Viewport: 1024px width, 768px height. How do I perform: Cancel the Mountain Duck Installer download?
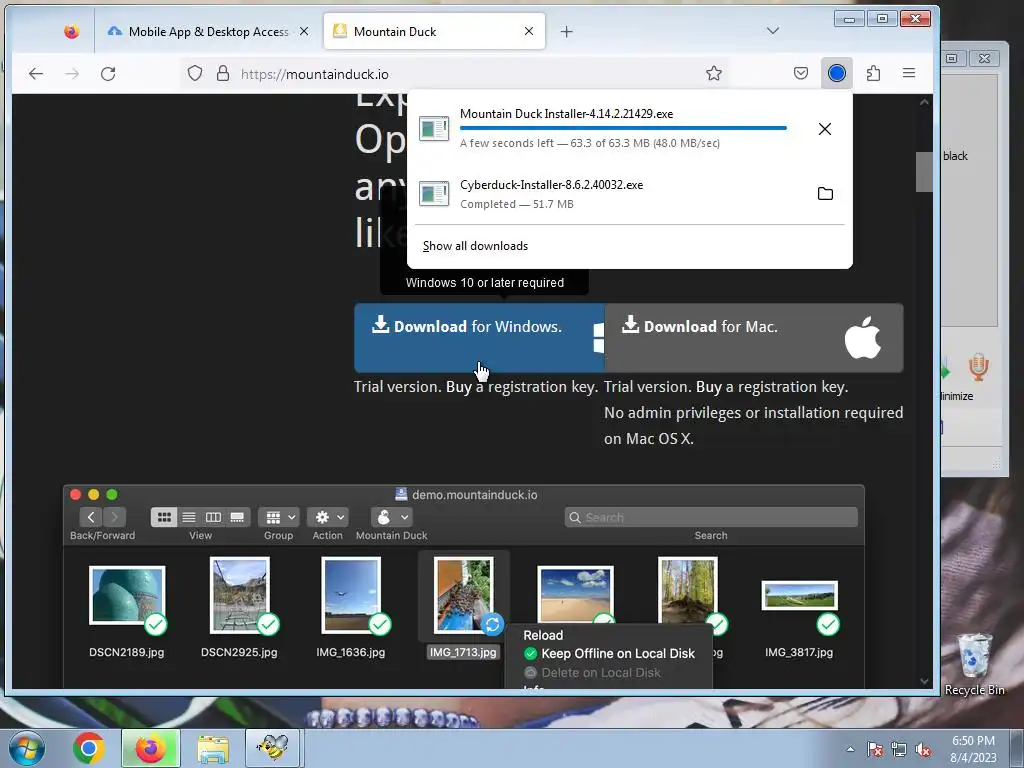[x=825, y=129]
